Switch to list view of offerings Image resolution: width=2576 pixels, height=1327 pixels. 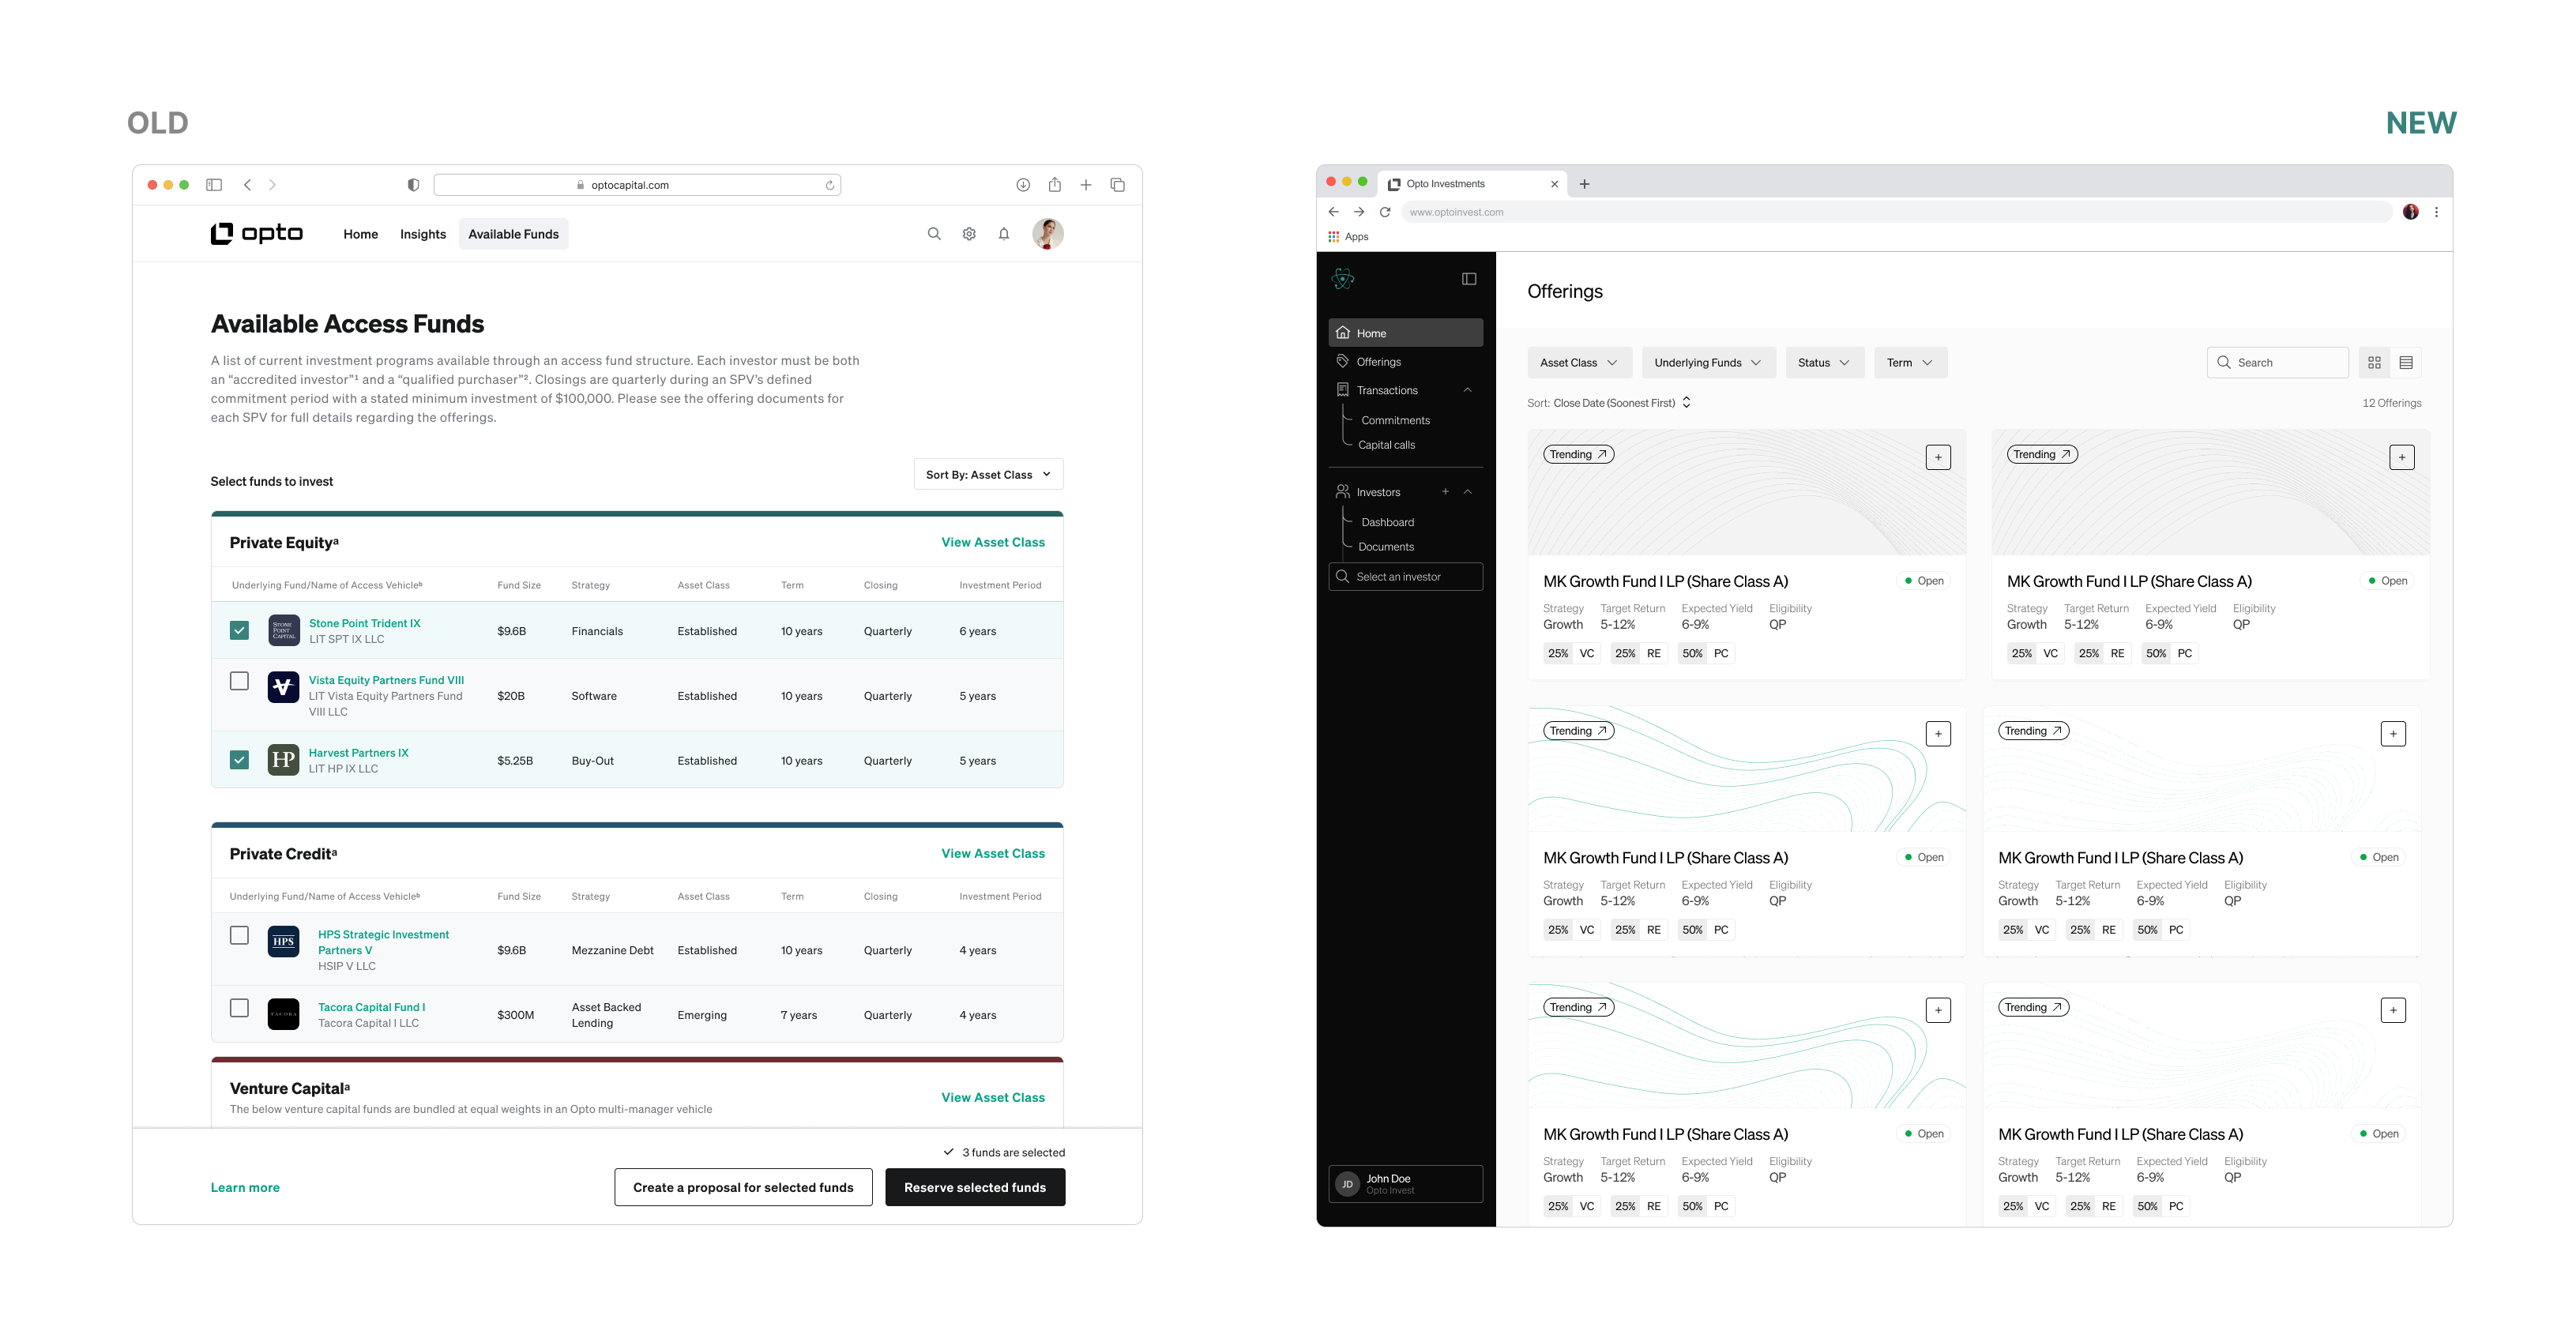(2407, 362)
